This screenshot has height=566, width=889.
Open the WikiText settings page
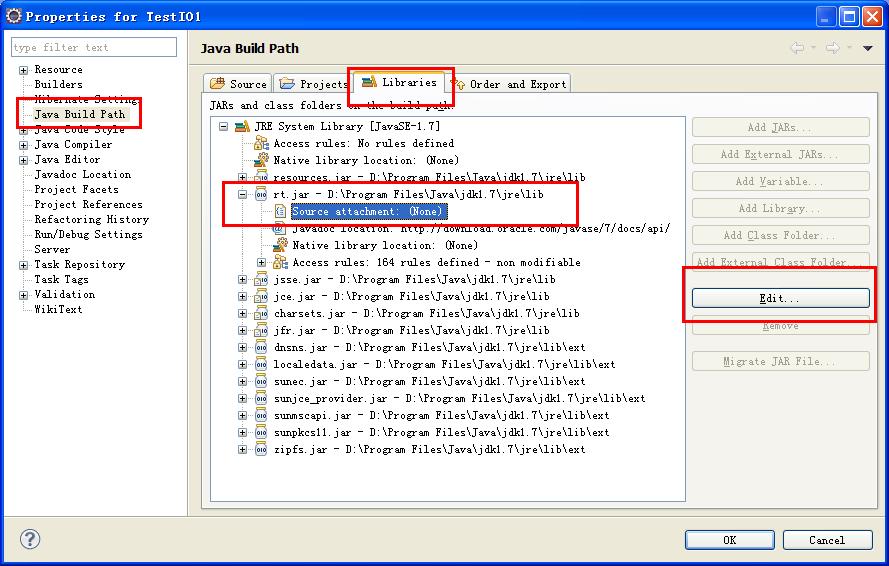point(58,309)
